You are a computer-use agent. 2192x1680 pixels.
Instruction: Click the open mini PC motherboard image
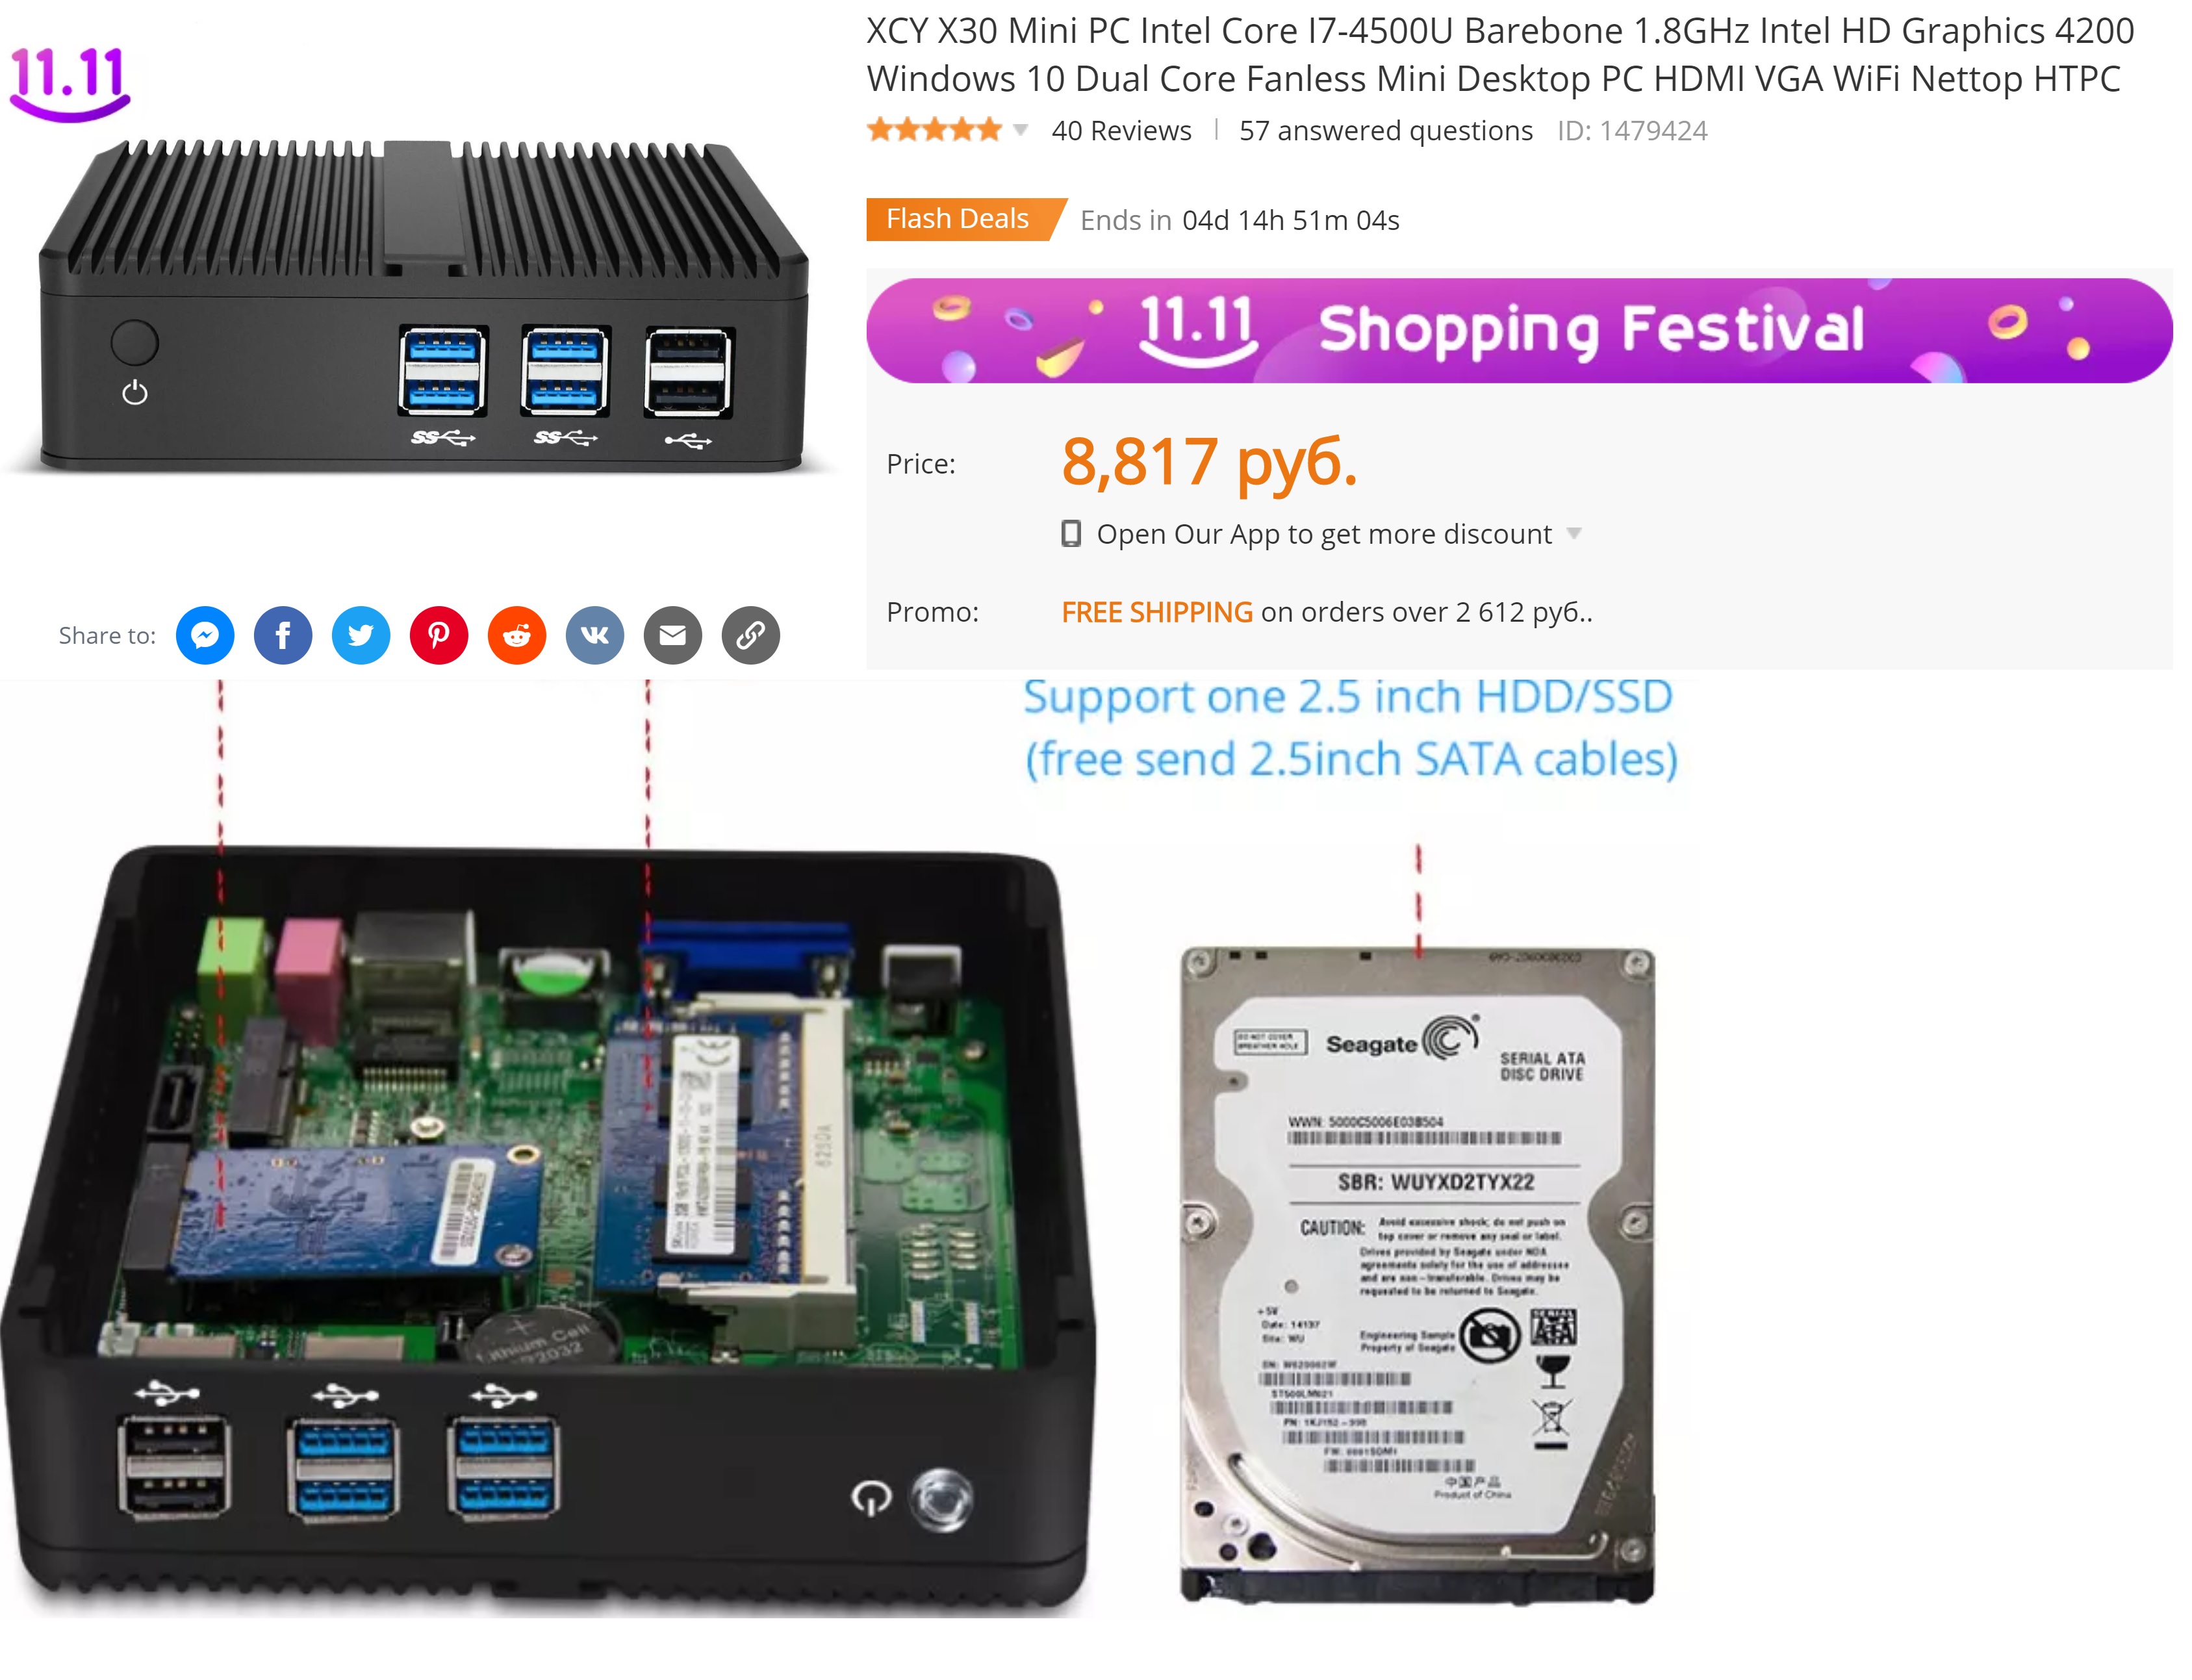point(548,1230)
